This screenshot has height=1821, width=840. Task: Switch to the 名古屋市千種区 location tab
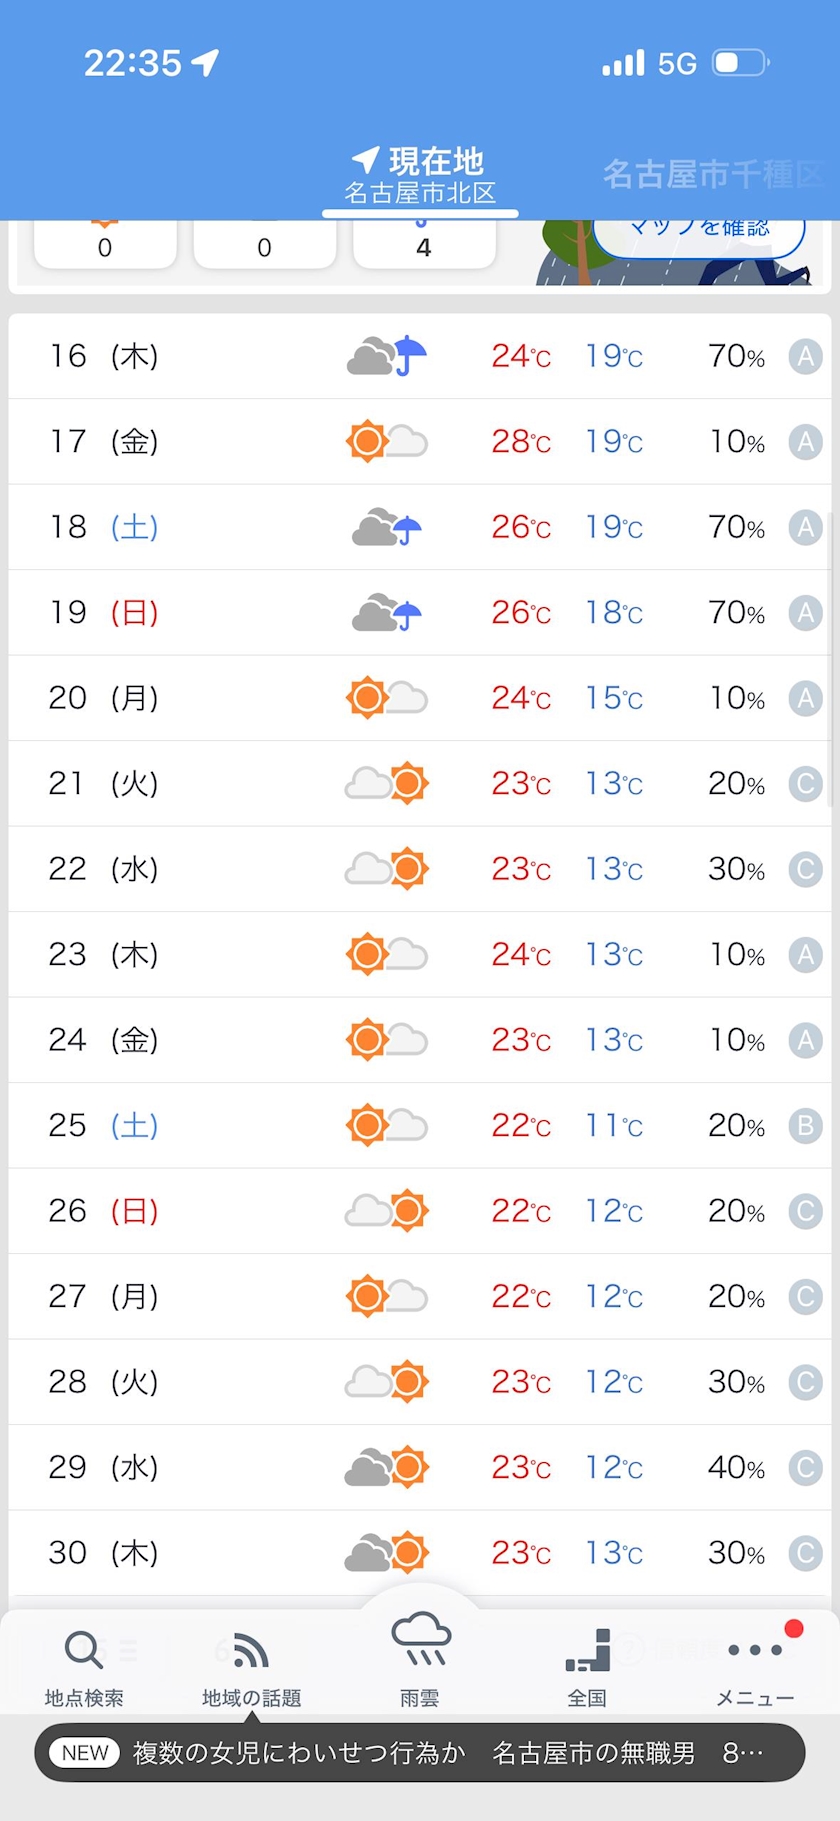(713, 174)
